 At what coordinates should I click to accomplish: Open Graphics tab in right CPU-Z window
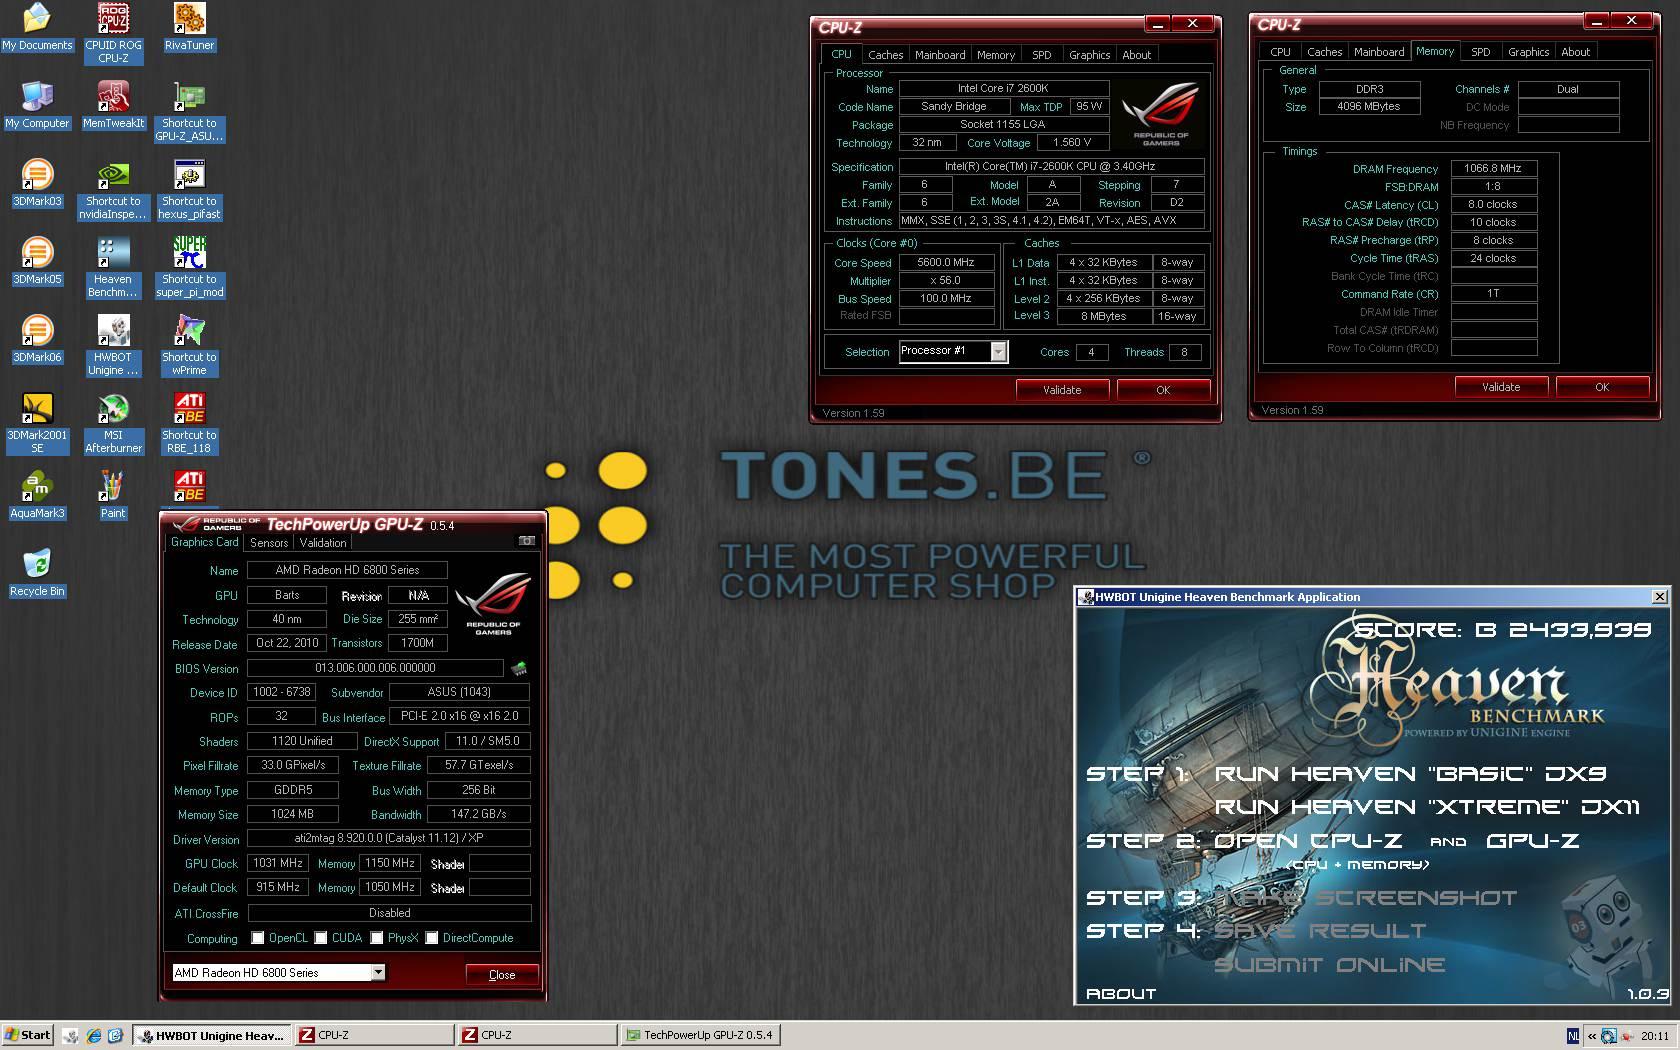[1528, 52]
